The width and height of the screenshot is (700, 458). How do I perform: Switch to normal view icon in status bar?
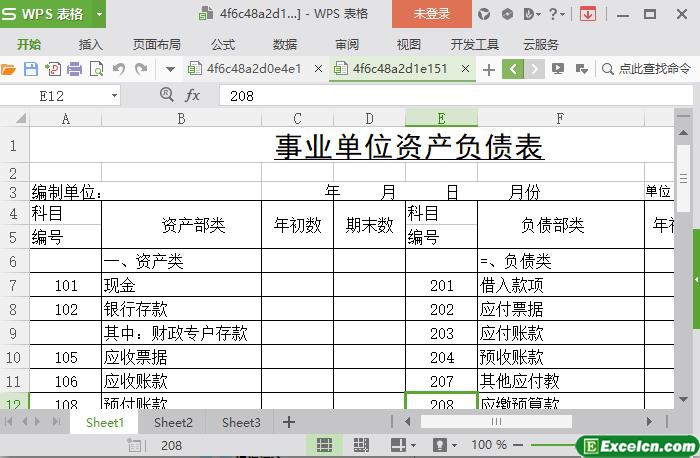(324, 445)
